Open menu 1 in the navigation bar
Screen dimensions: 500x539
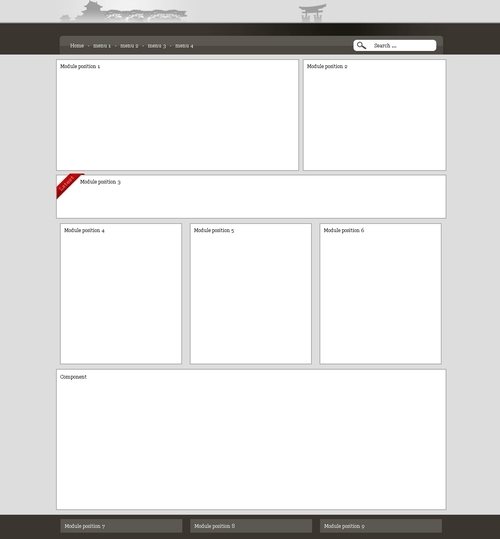click(x=102, y=46)
